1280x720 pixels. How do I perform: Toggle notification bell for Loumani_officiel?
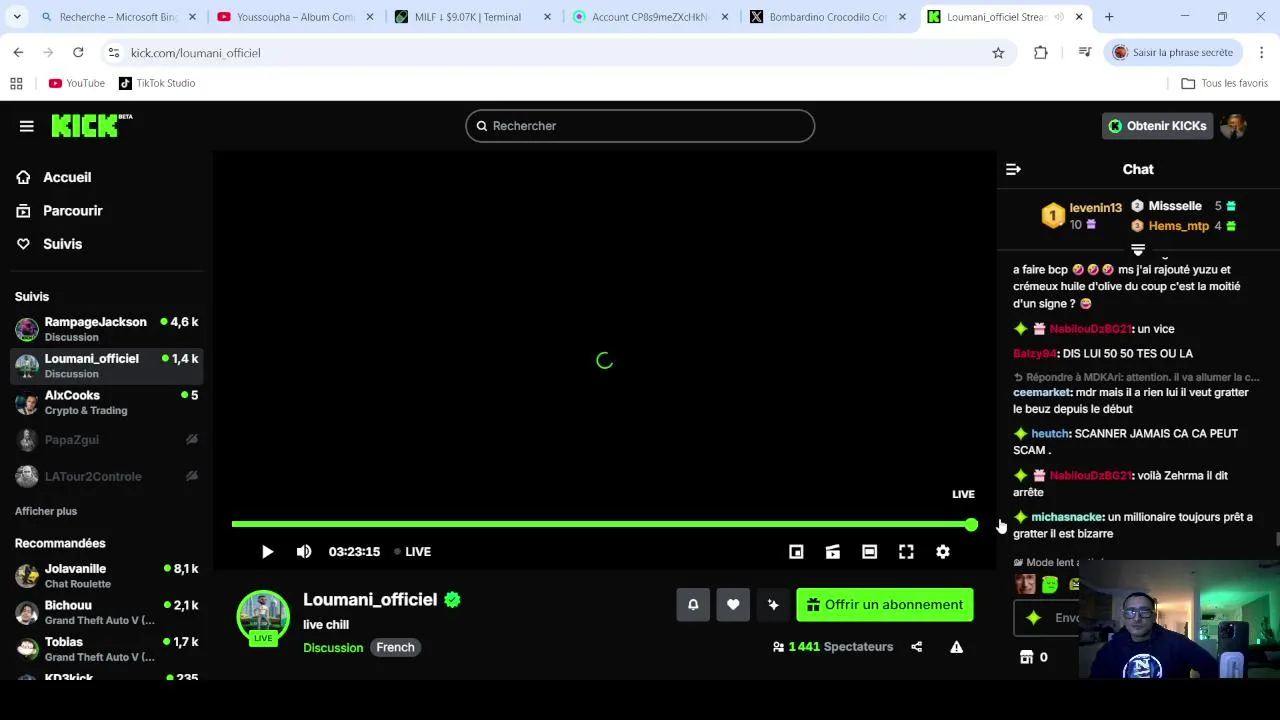click(x=693, y=605)
